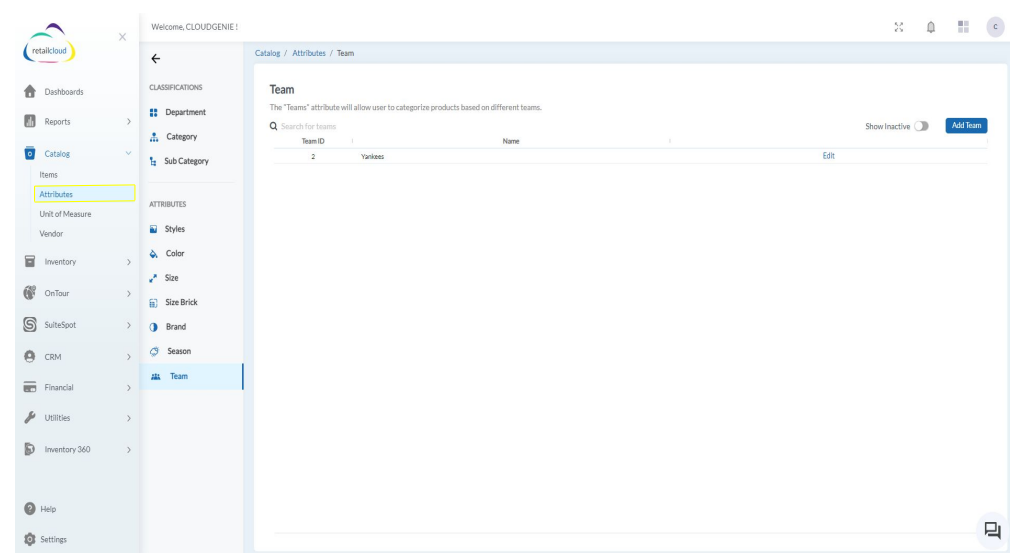Viewport: 1023px width, 555px height.
Task: Click the Utilities wrench icon
Action: click(x=30, y=418)
